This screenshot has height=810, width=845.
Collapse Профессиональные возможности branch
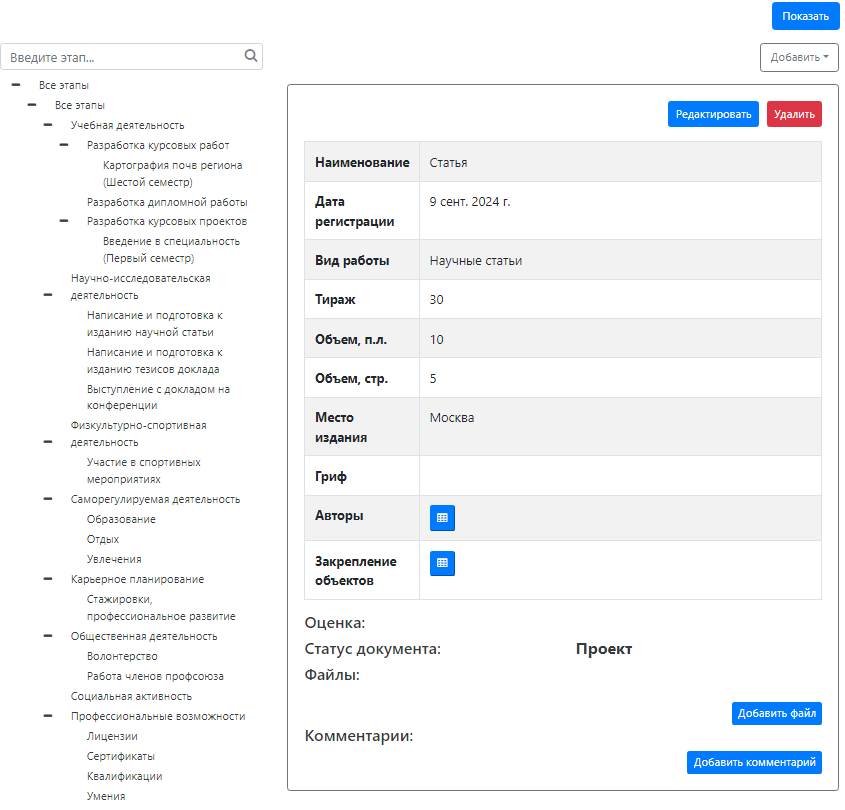(x=48, y=716)
